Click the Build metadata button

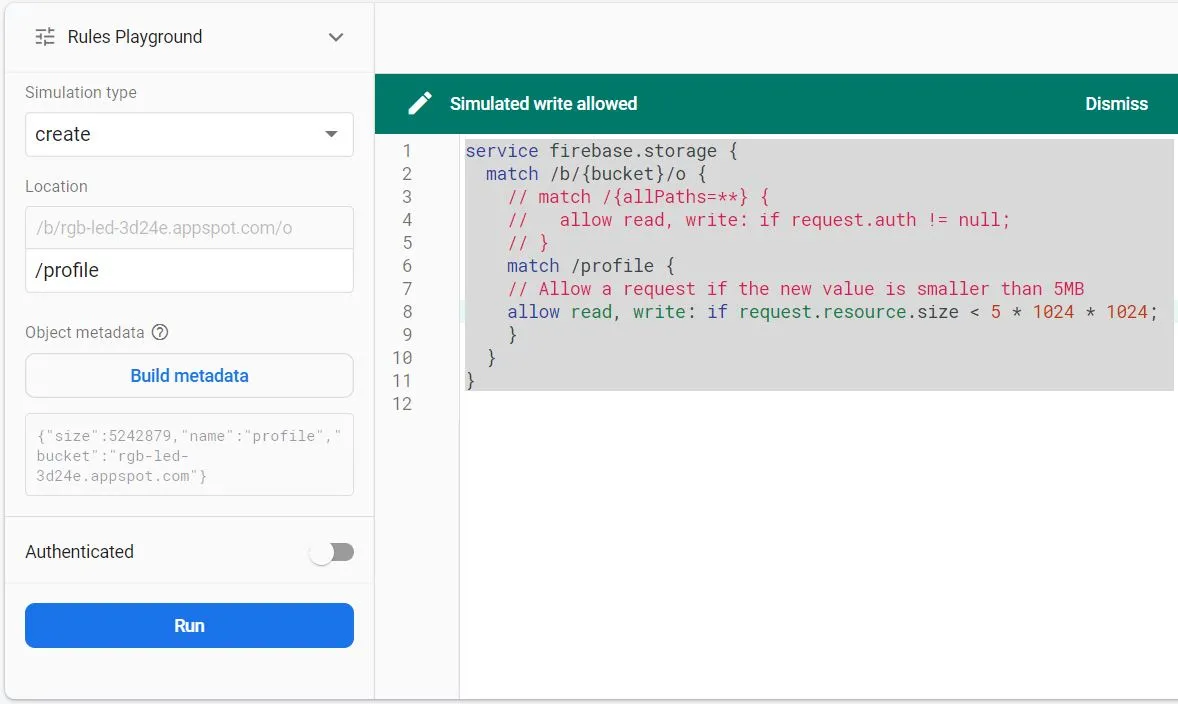189,376
